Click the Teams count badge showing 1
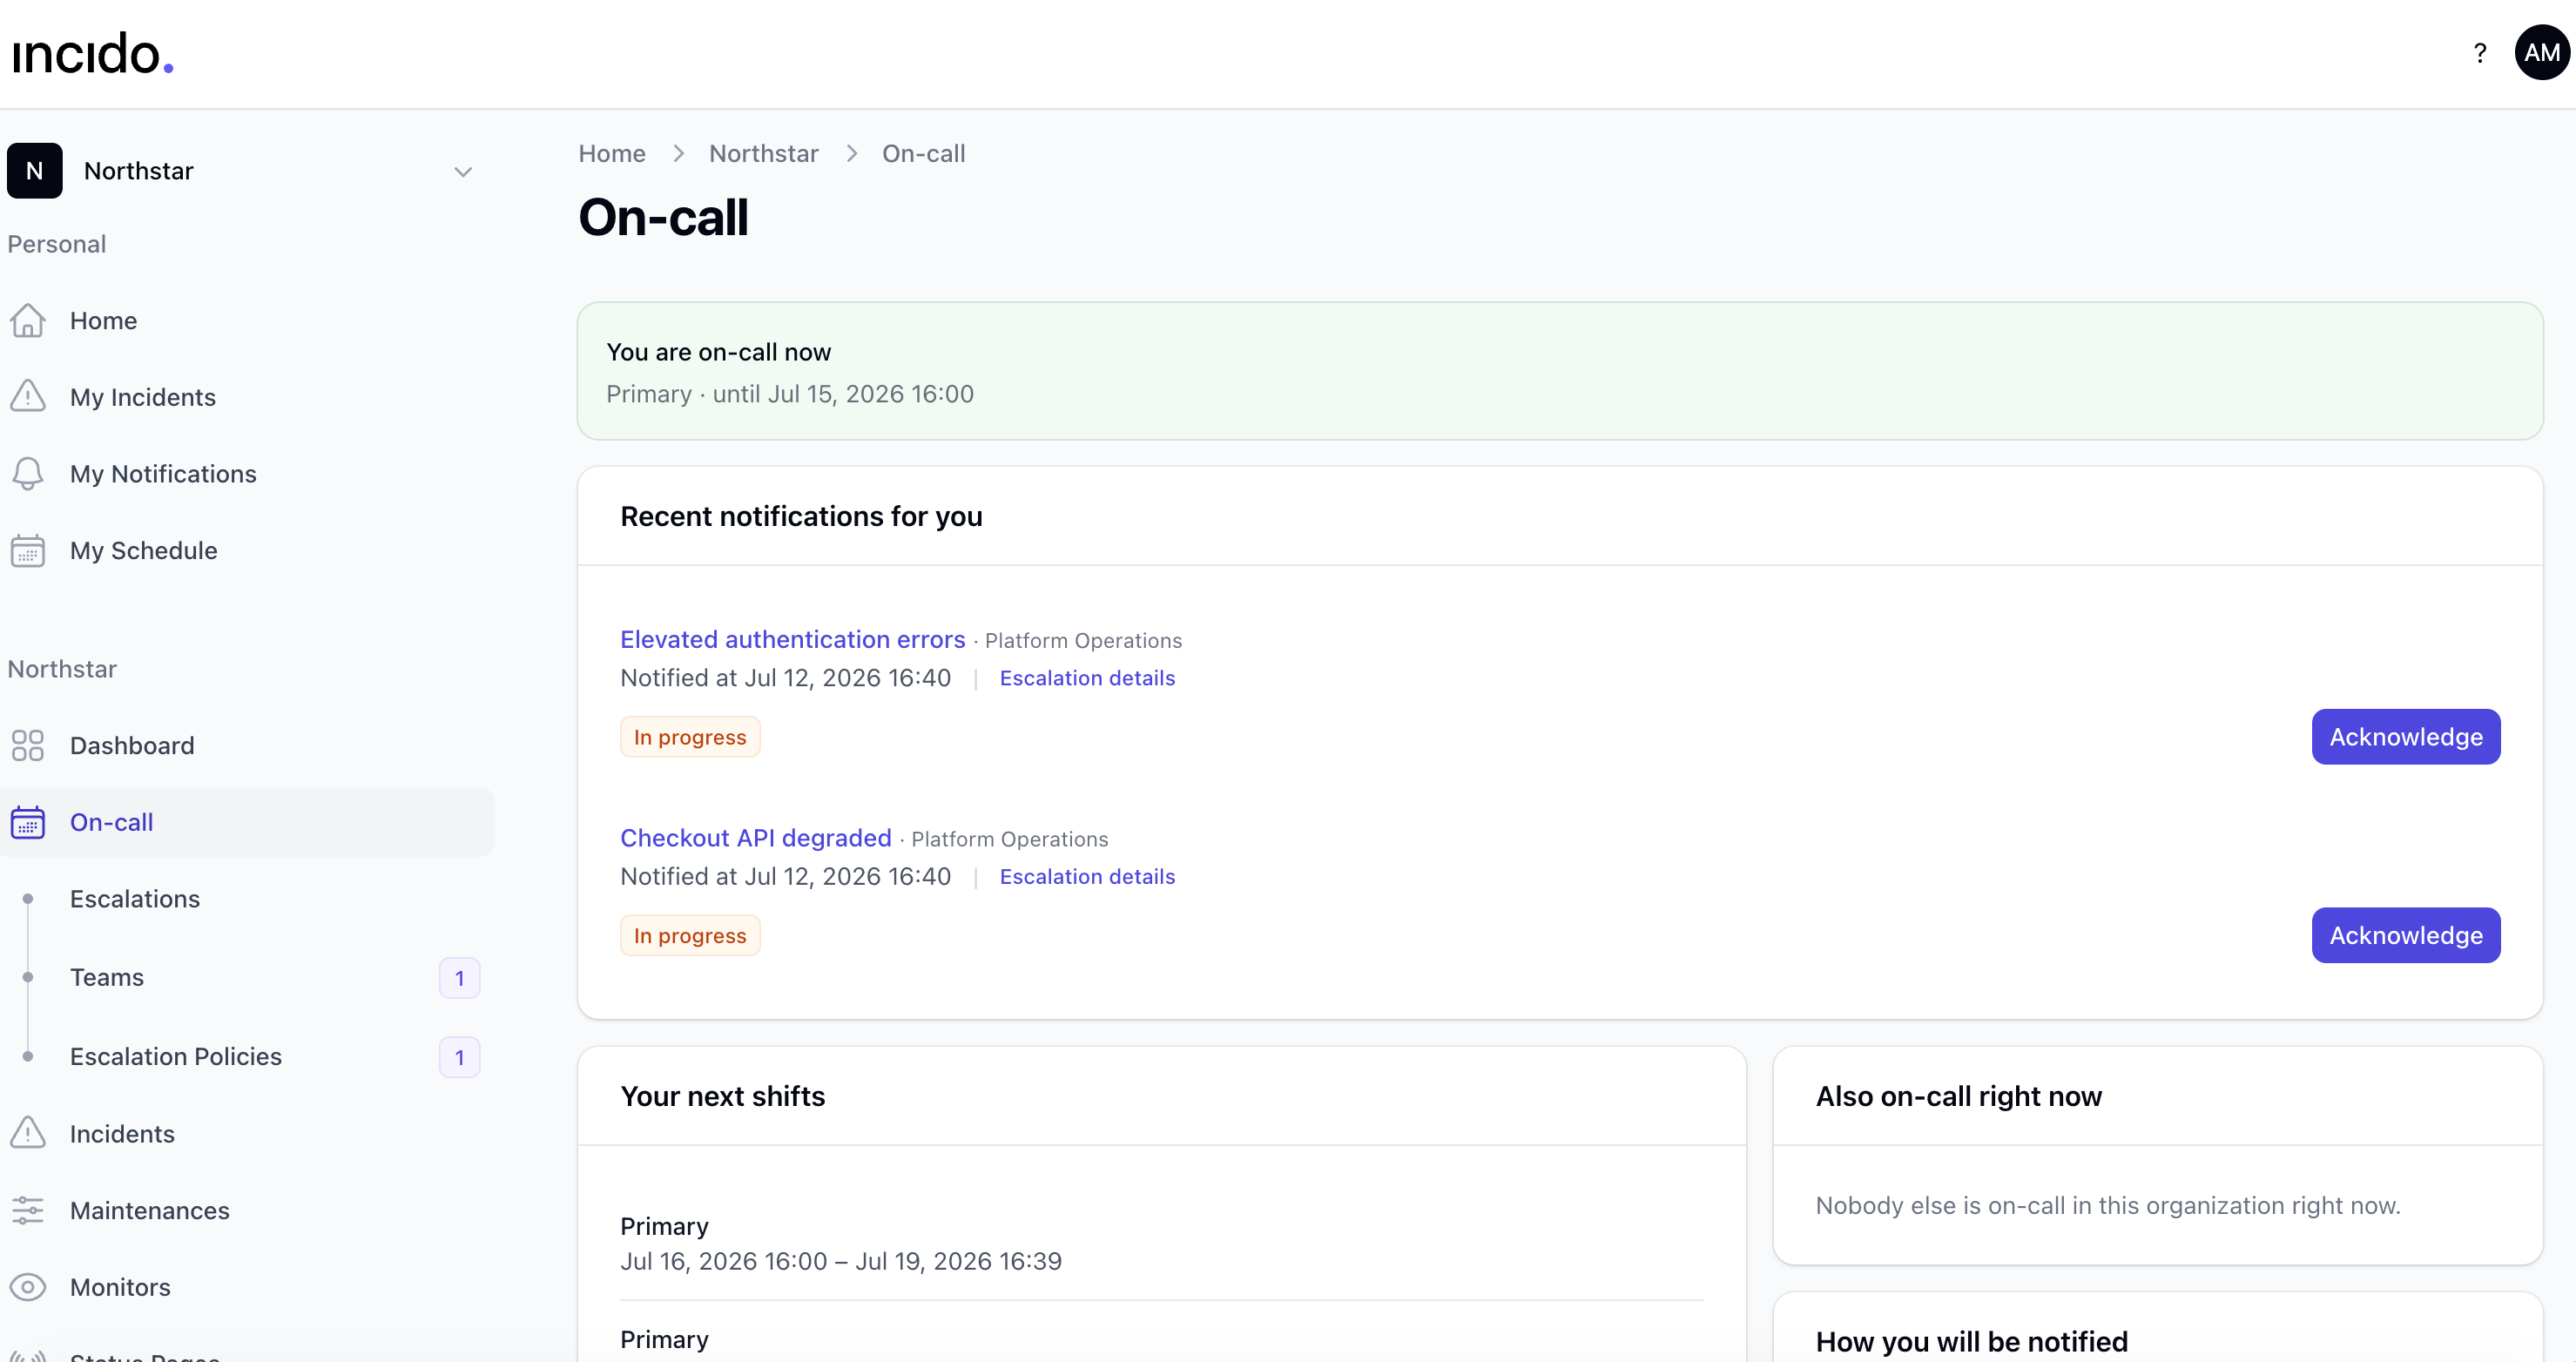 coord(459,978)
